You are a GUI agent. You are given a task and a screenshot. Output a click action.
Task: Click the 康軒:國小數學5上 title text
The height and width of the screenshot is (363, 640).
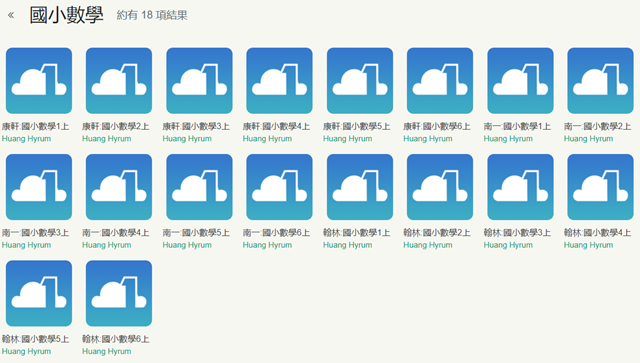(357, 127)
